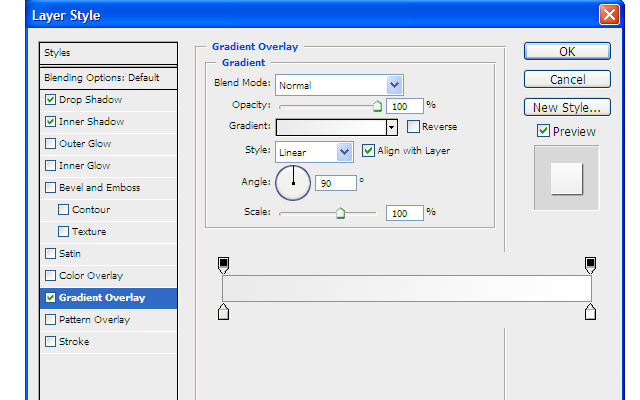
Task: Click the Angle dial control
Action: click(293, 183)
